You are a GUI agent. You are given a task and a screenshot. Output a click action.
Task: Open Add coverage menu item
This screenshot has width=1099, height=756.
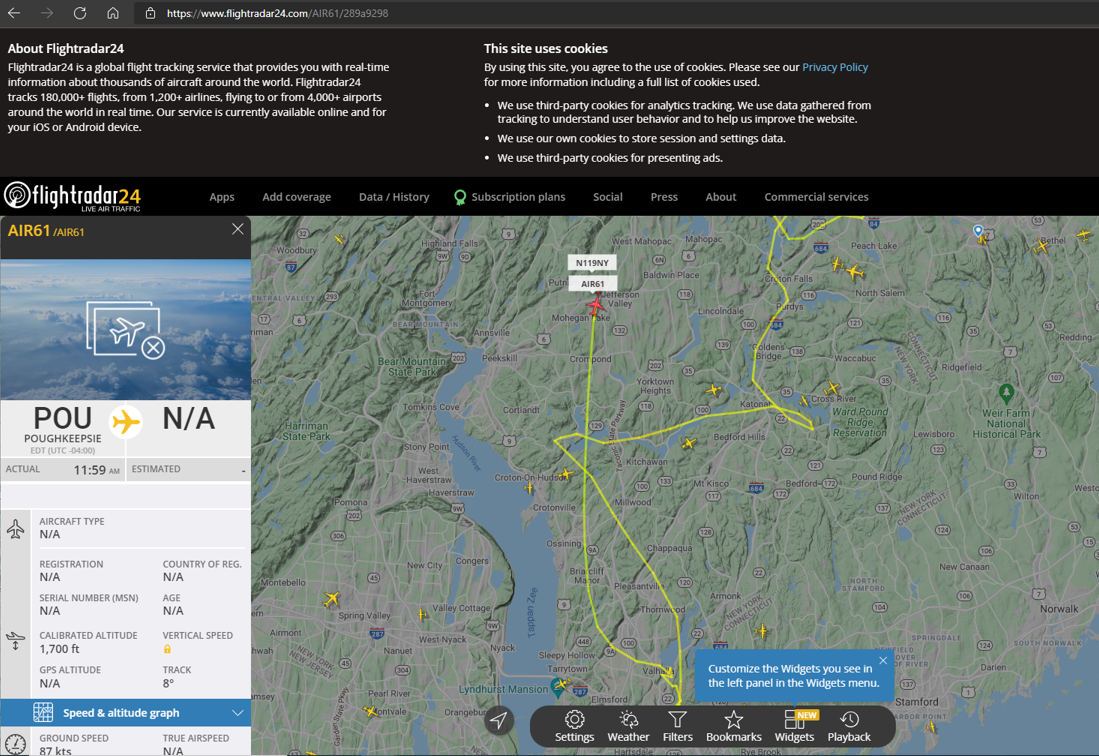click(x=296, y=197)
